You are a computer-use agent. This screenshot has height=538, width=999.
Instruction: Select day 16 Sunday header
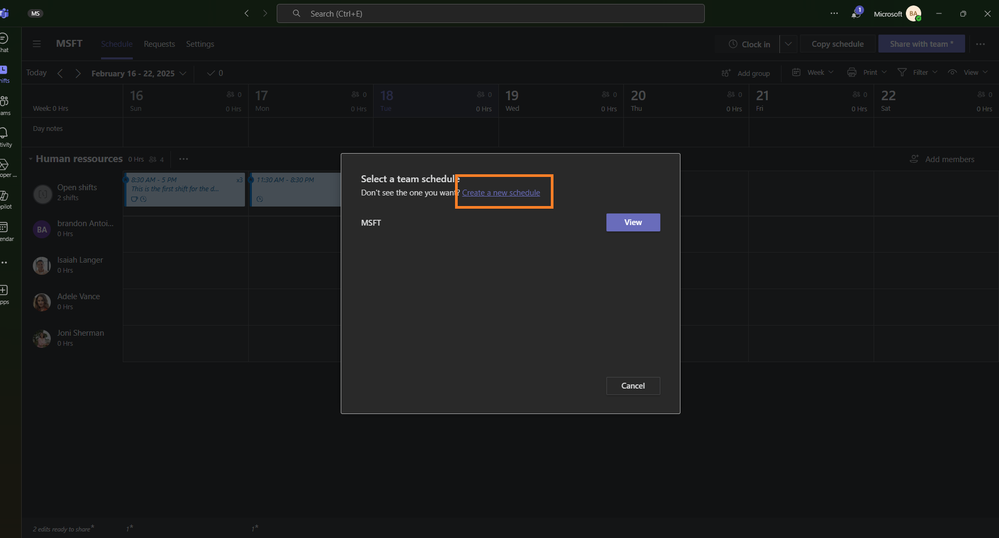[x=185, y=101]
